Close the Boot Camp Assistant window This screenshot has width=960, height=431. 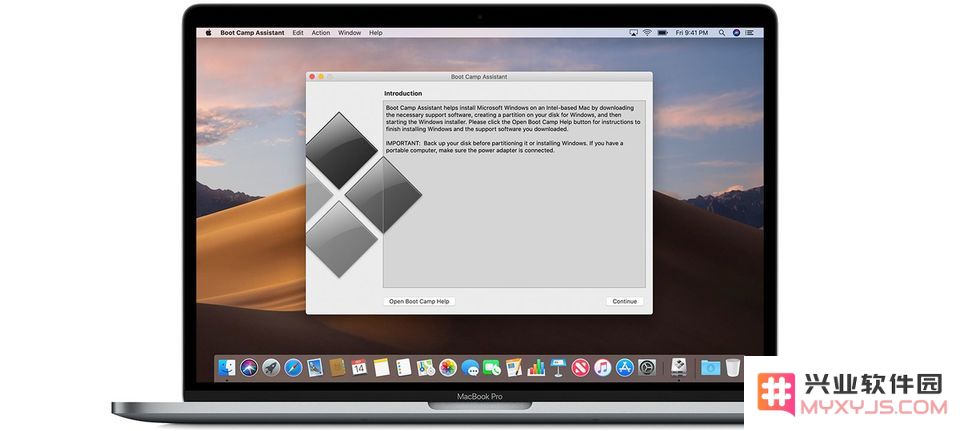point(312,77)
